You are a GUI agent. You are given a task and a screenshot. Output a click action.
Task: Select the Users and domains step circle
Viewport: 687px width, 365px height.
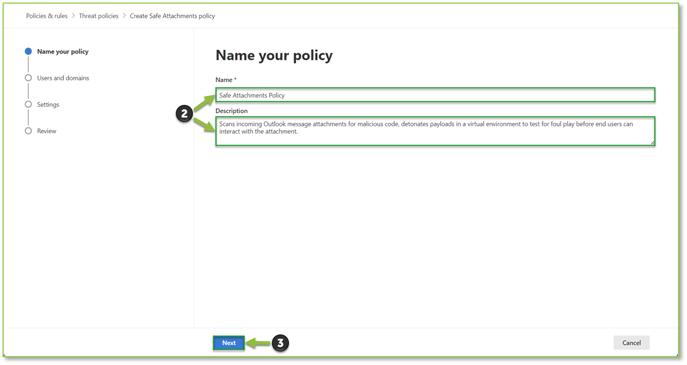(x=28, y=78)
